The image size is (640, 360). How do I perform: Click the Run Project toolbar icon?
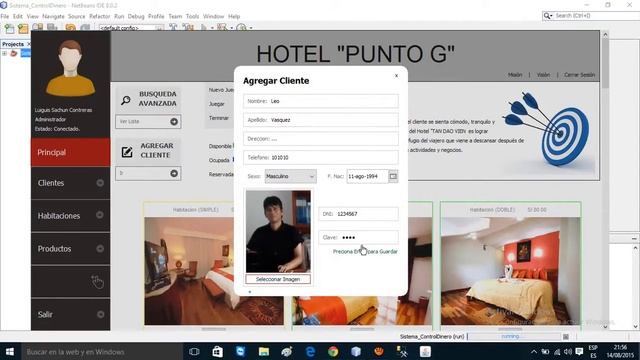pyautogui.click(x=204, y=28)
